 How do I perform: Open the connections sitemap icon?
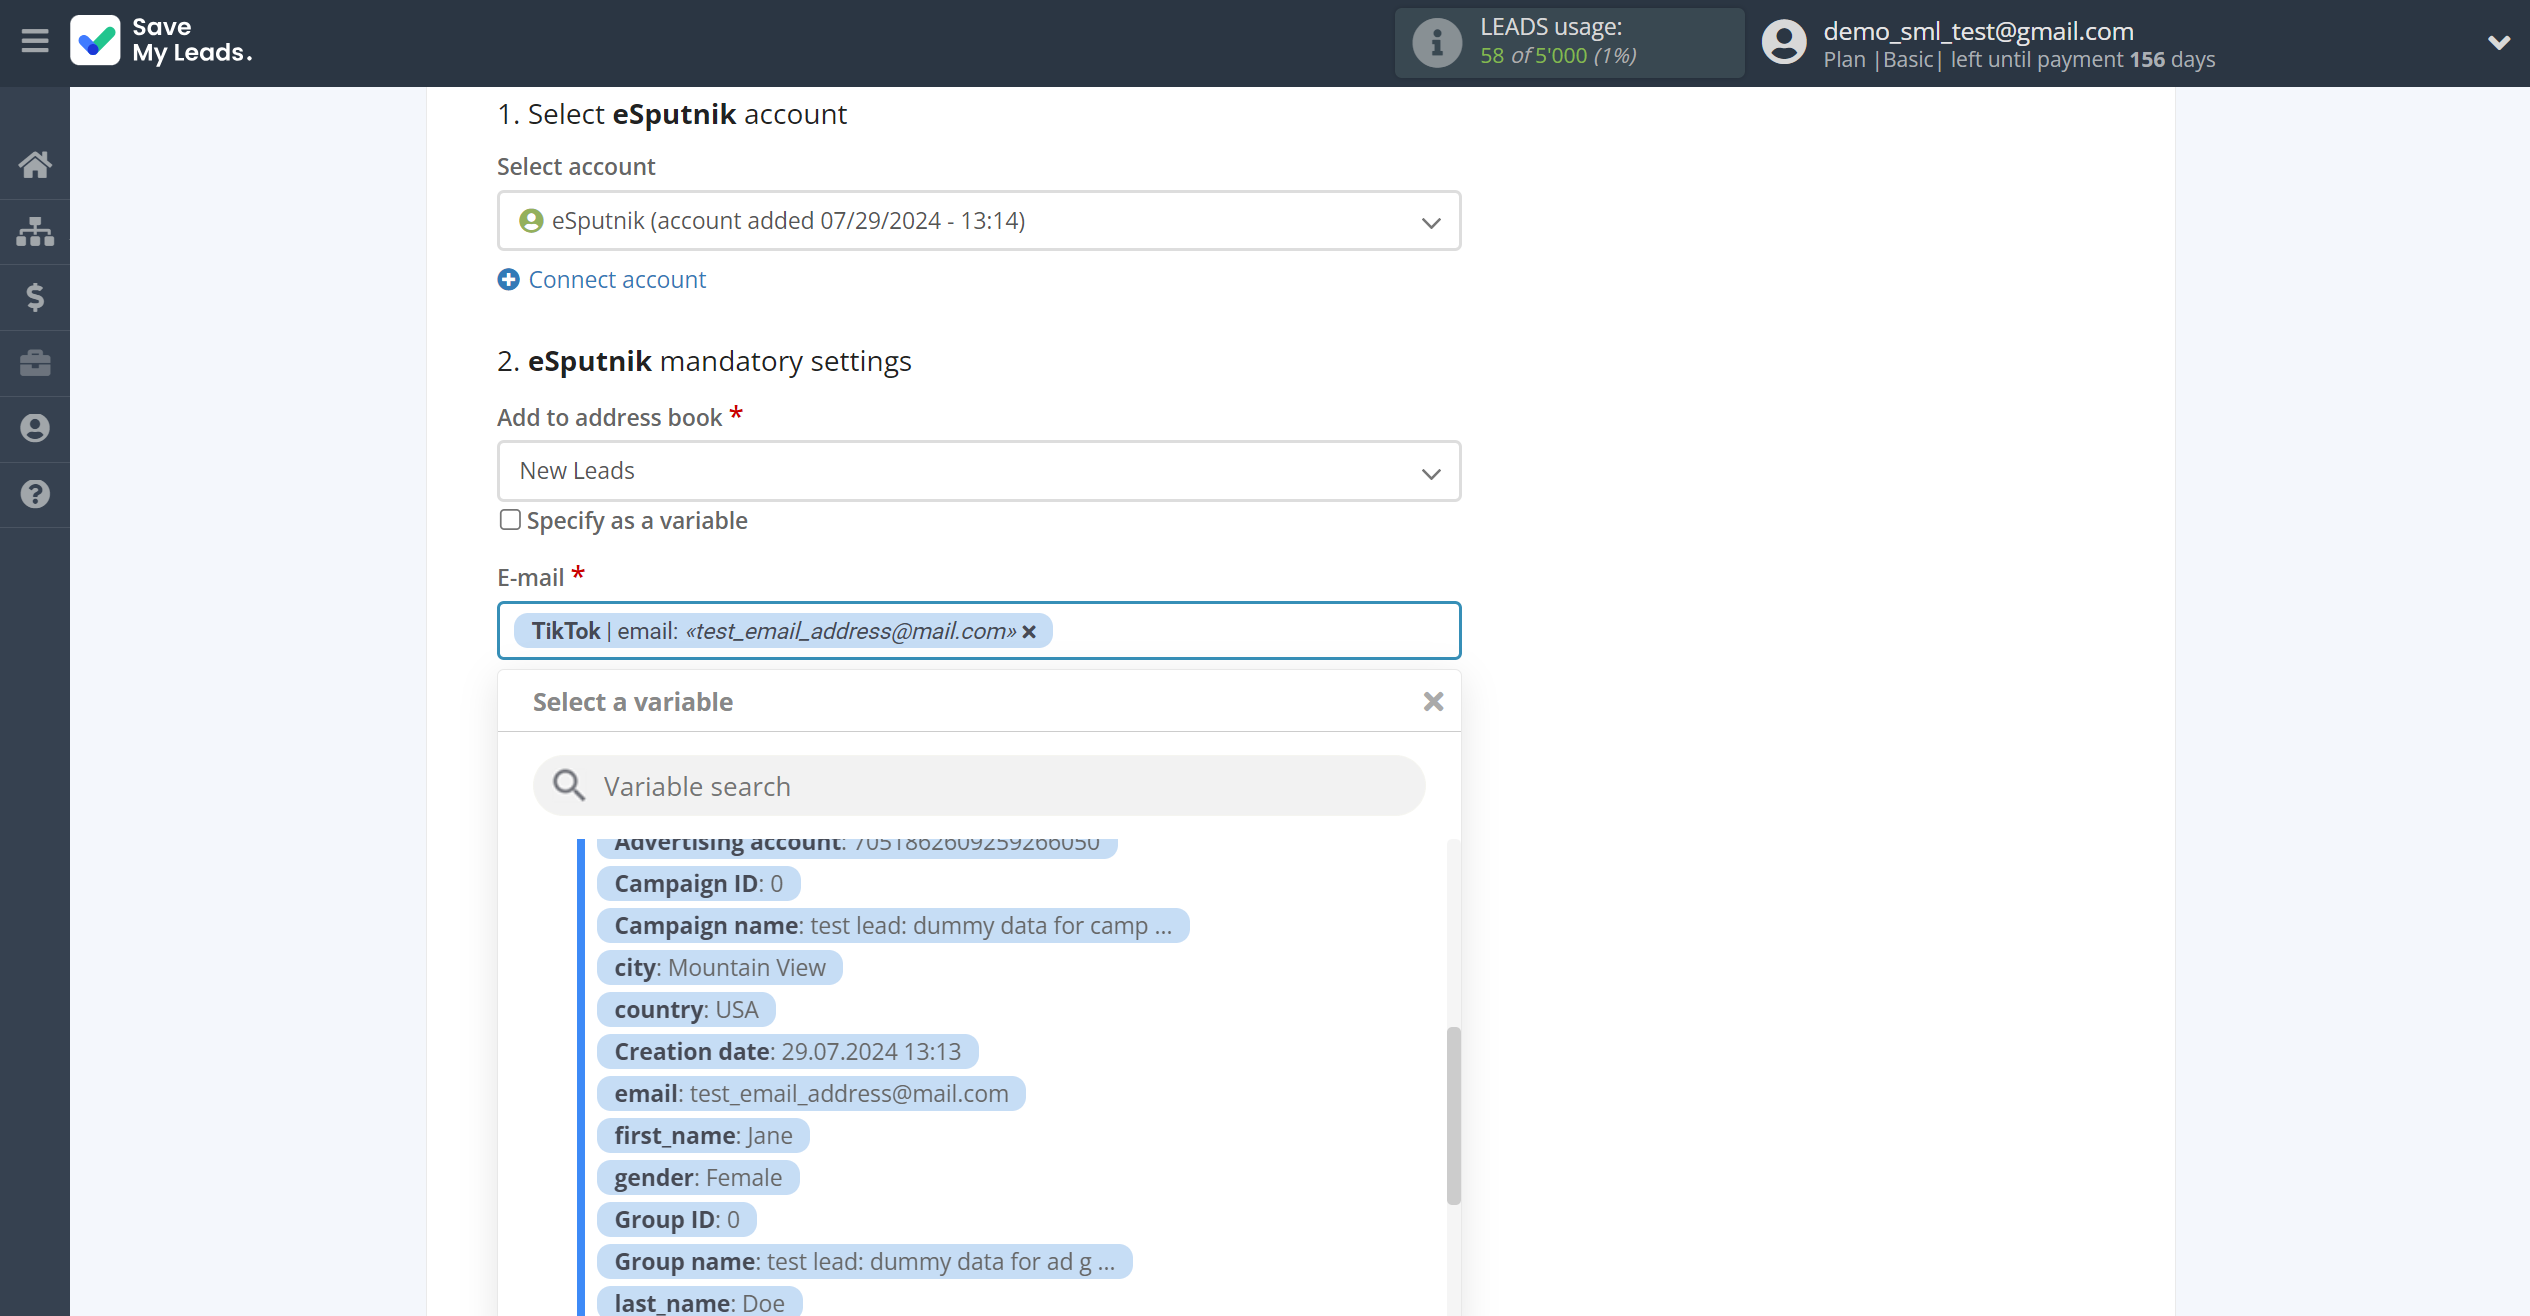point(35,231)
